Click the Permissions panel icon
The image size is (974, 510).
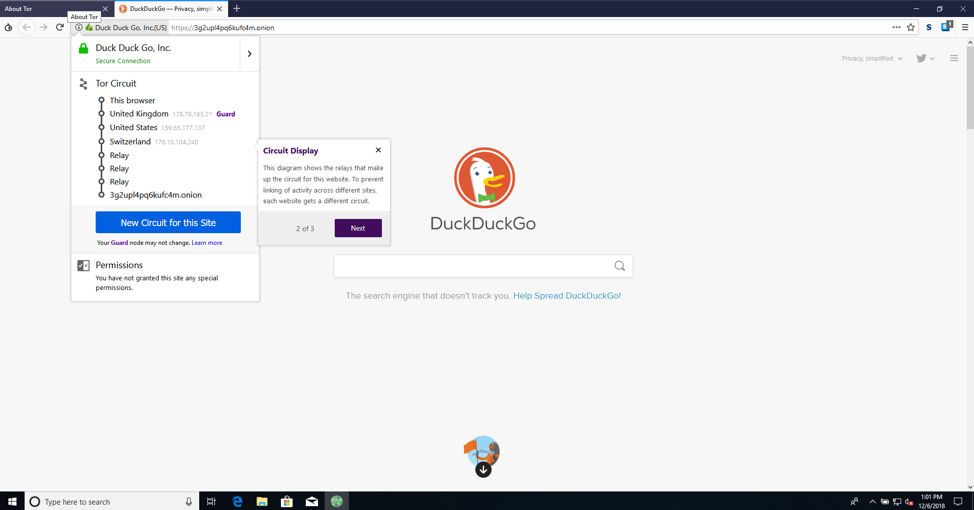pos(83,265)
